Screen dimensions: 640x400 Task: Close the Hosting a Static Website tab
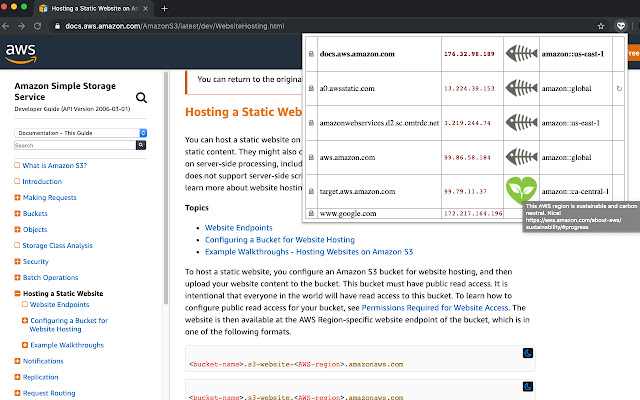tap(145, 8)
